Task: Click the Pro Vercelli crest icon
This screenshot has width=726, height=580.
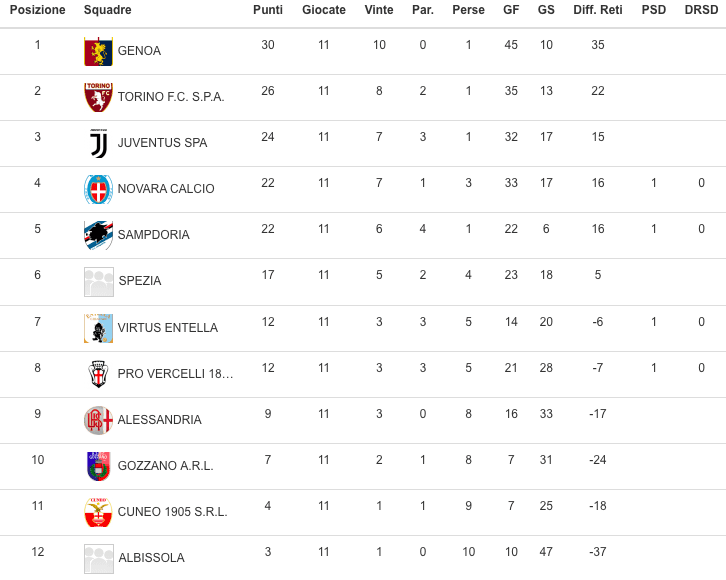Action: [98, 374]
